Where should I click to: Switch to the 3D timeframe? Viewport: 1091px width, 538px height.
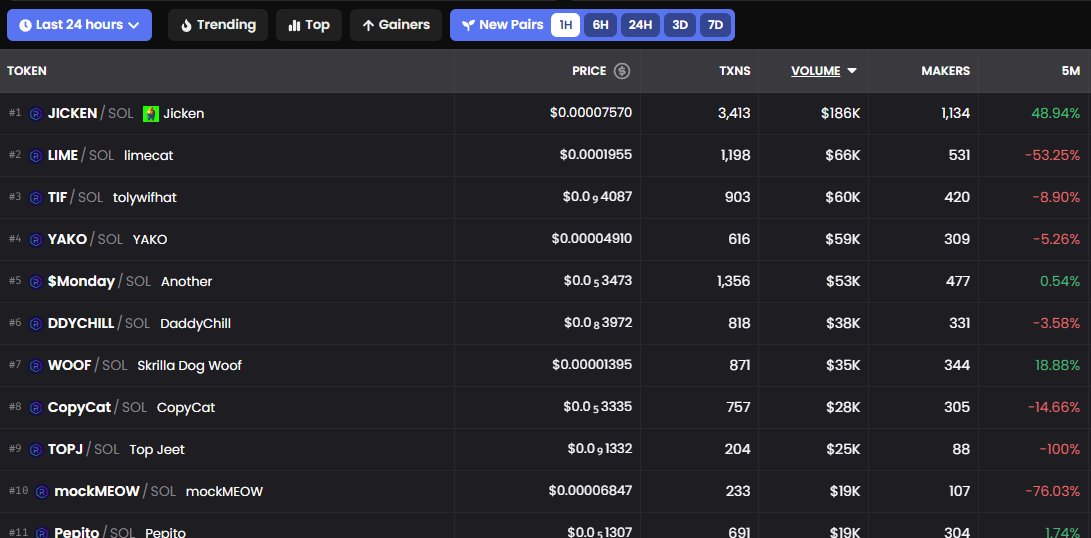pos(680,25)
